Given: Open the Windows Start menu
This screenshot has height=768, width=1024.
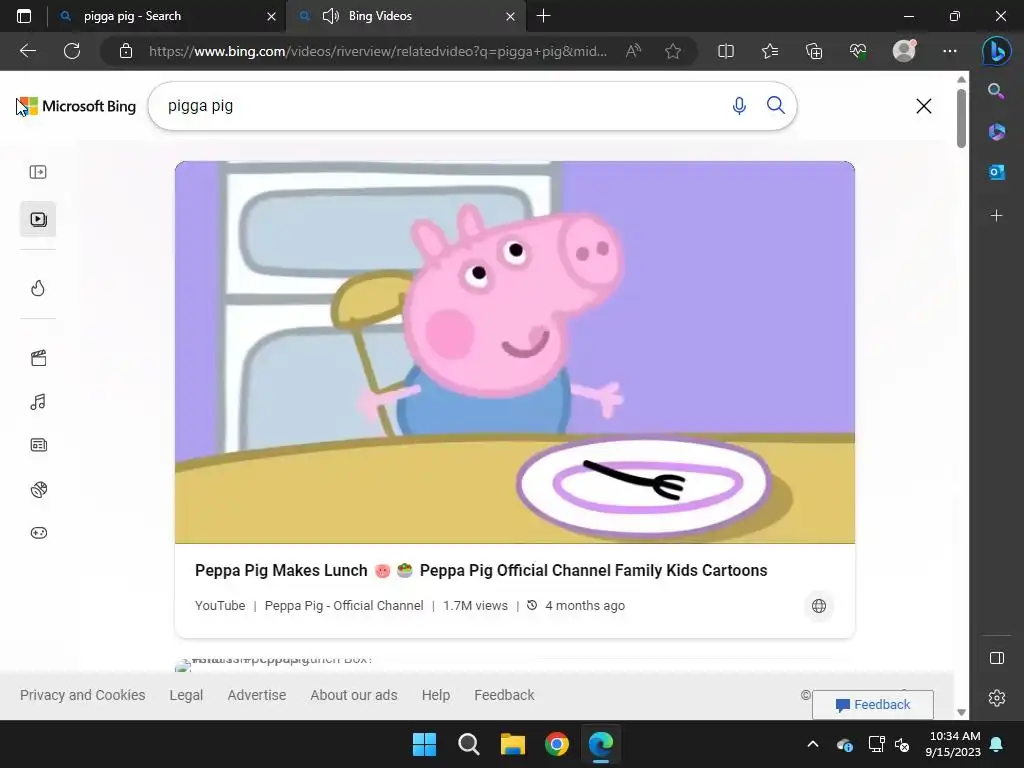Looking at the screenshot, I should pos(424,744).
